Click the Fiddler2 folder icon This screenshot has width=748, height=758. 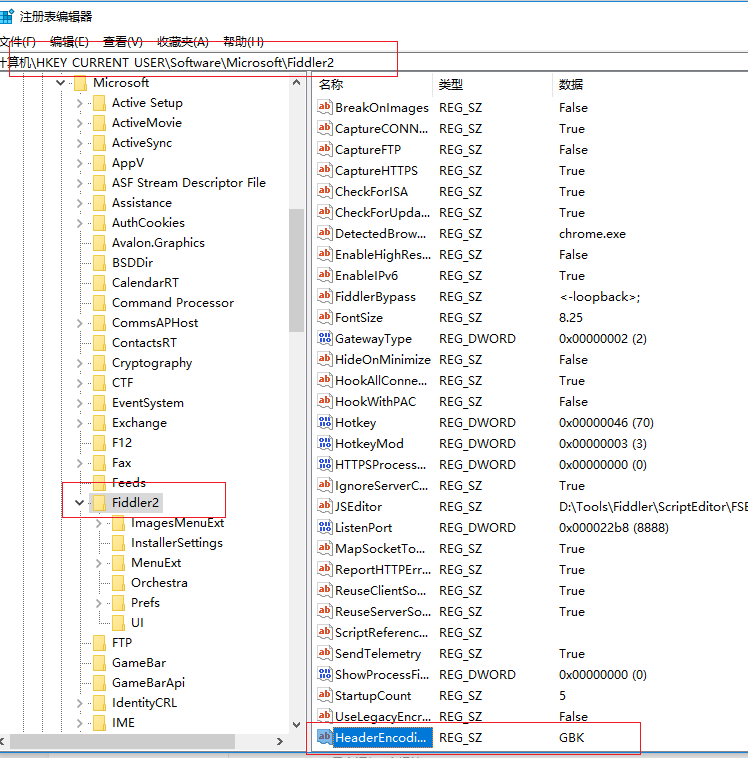[100, 502]
